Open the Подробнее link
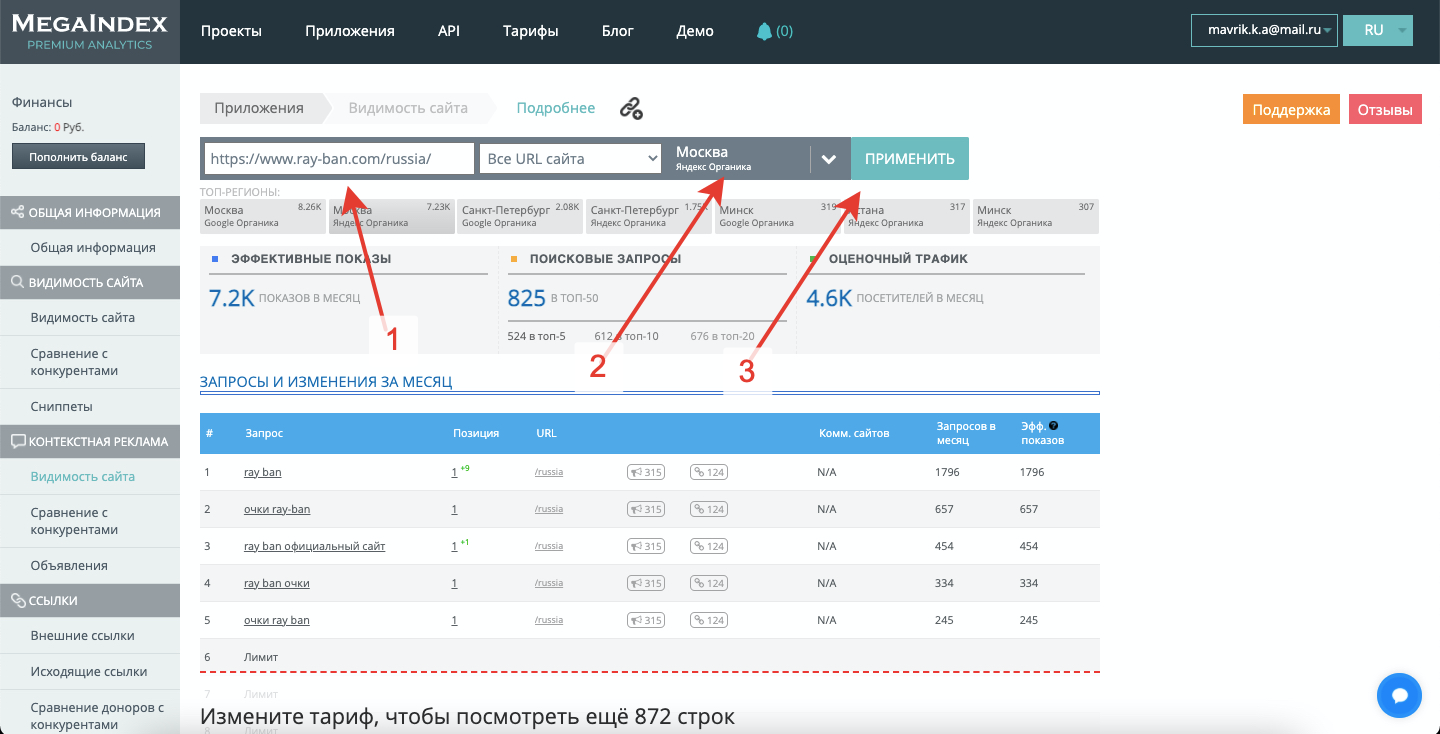Viewport: 1440px width, 734px height. point(555,108)
